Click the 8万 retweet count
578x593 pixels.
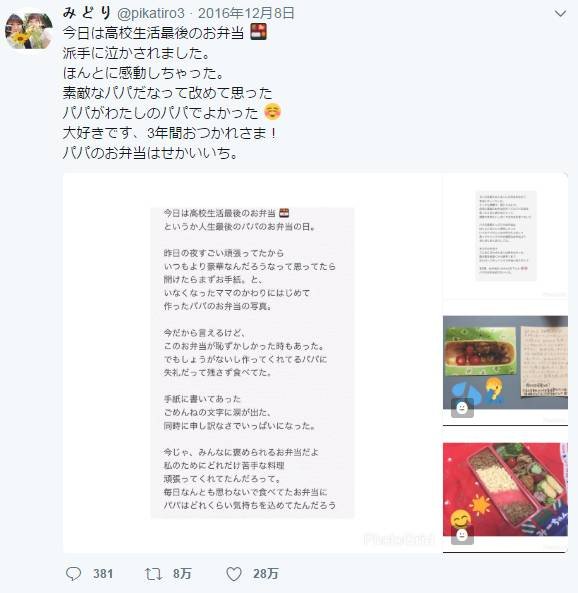[182, 574]
